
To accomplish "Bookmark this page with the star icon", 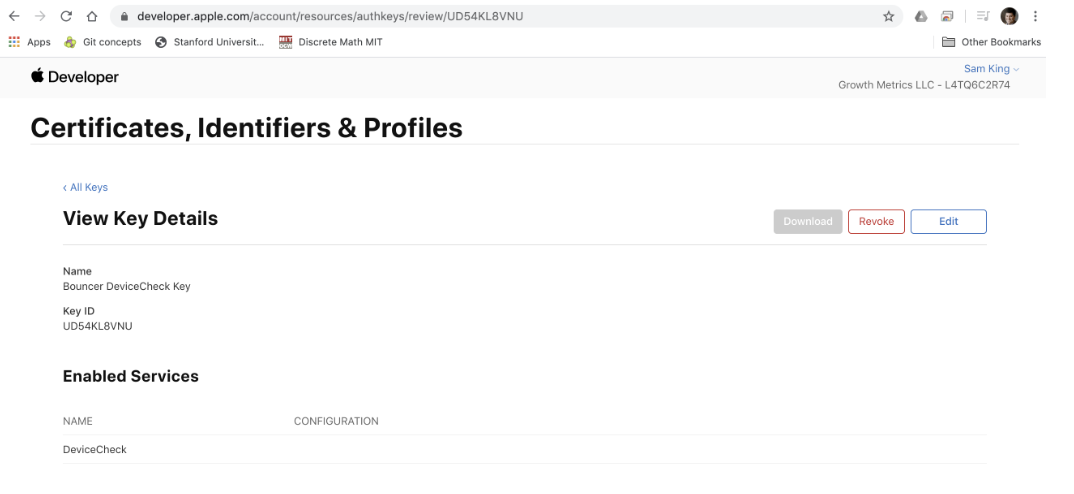I will (888, 16).
